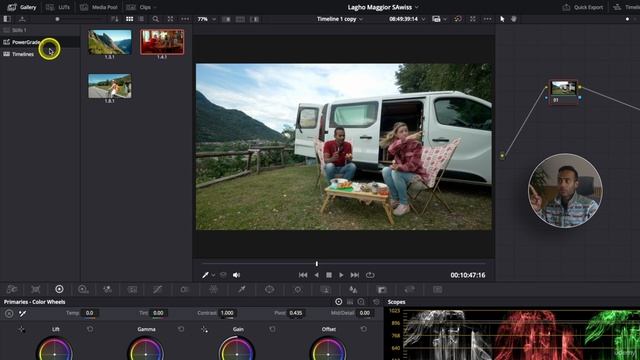Expand the viewer eyedropper tool dropdown

pyautogui.click(x=213, y=276)
